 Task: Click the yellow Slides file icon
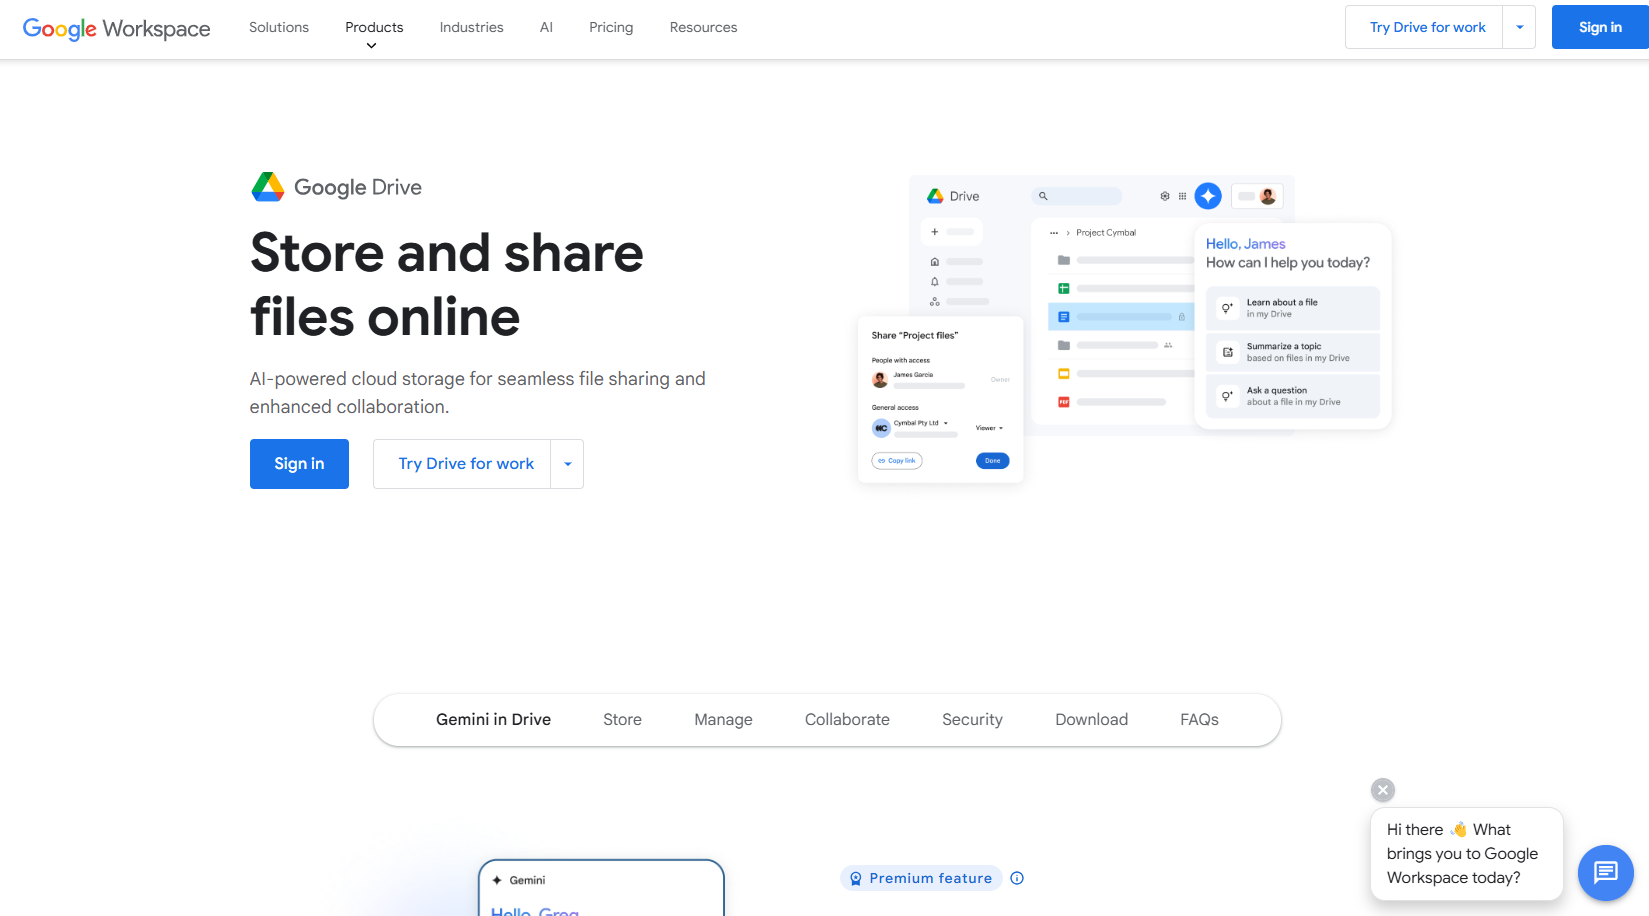click(1064, 374)
